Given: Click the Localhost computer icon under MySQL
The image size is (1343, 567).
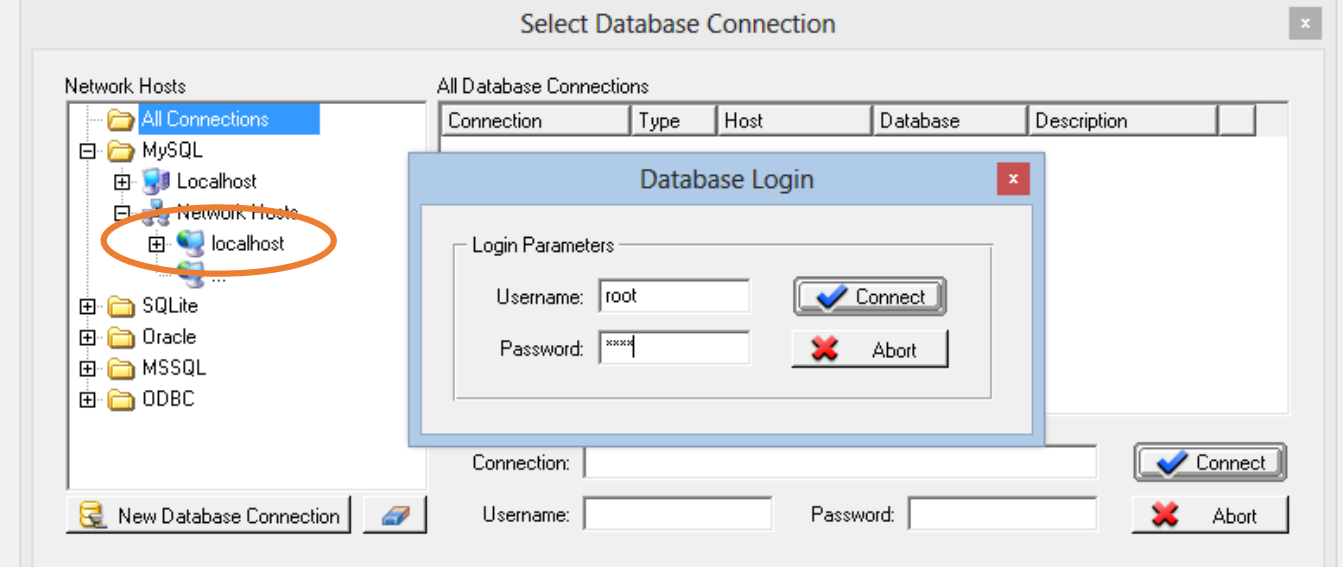Looking at the screenshot, I should click(157, 182).
